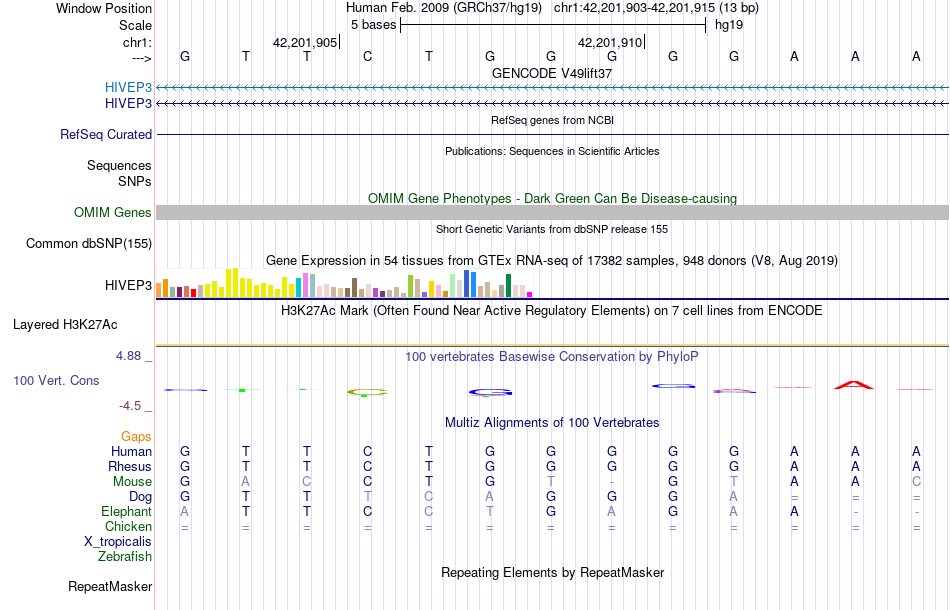Click the olive C PhyloP conservation logo
This screenshot has width=950, height=610.
[x=367, y=393]
